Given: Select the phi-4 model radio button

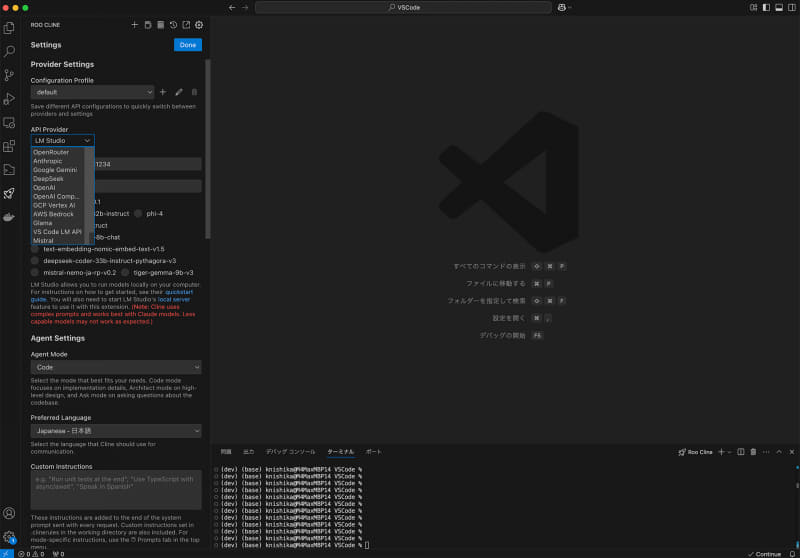Looking at the screenshot, I should coord(138,214).
